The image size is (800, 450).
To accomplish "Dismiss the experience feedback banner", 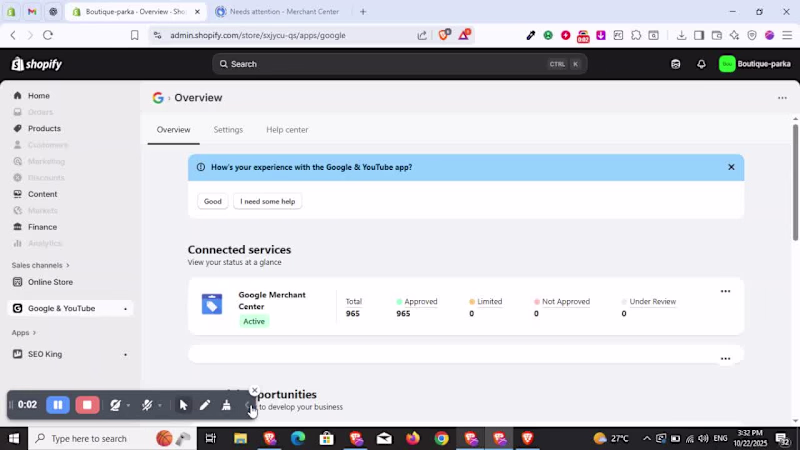I will (731, 167).
